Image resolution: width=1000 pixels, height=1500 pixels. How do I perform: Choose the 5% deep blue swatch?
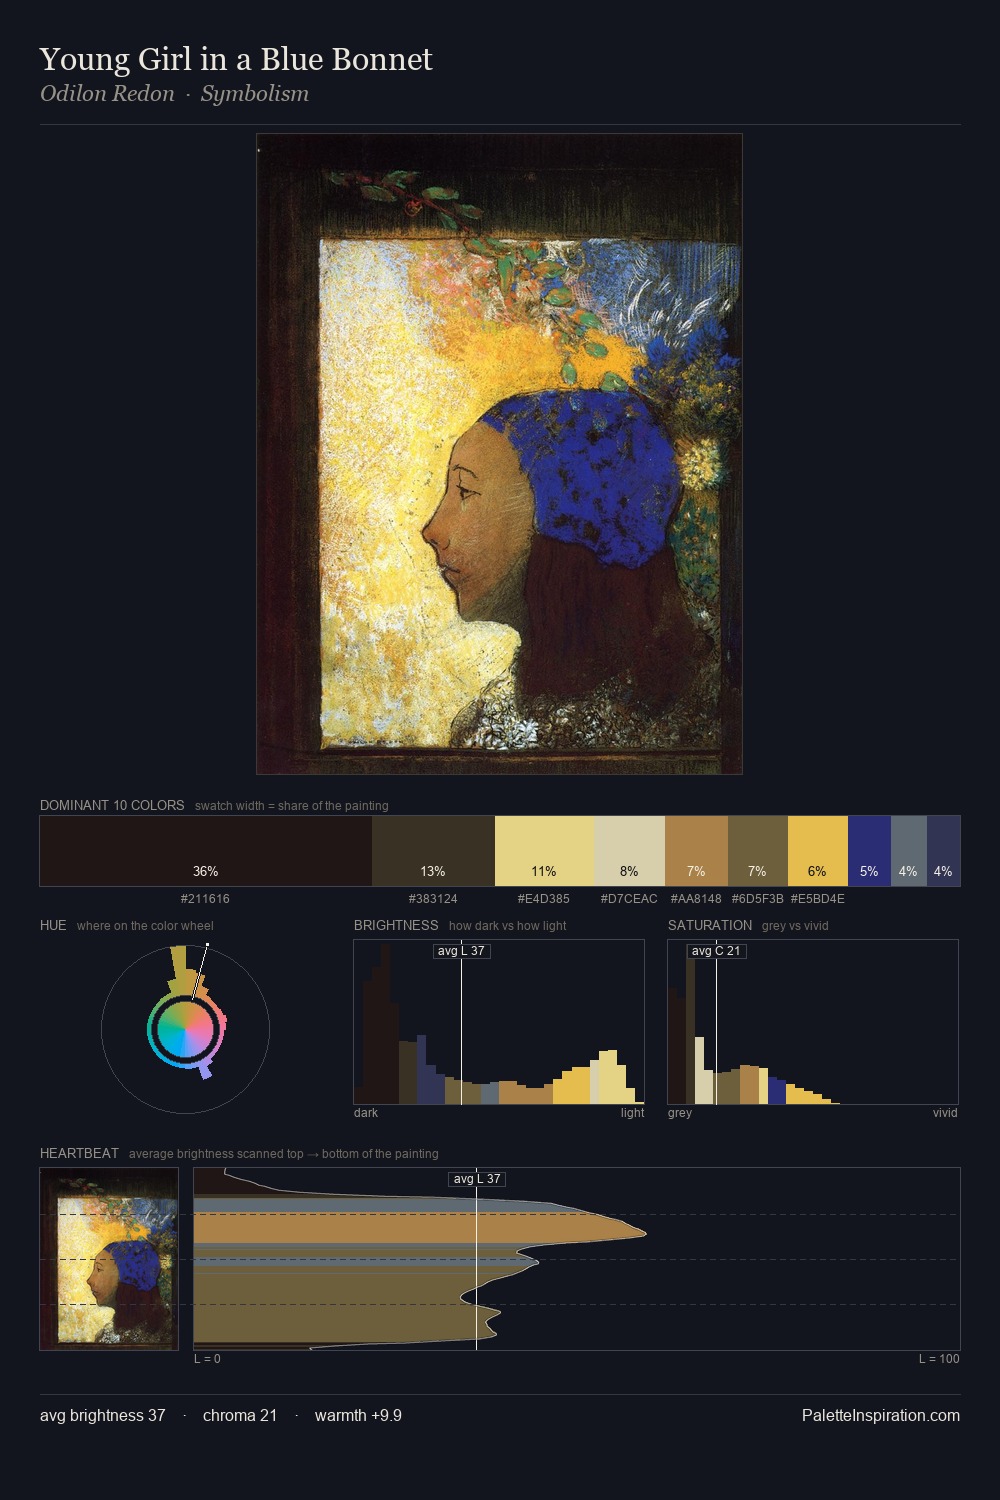point(869,851)
